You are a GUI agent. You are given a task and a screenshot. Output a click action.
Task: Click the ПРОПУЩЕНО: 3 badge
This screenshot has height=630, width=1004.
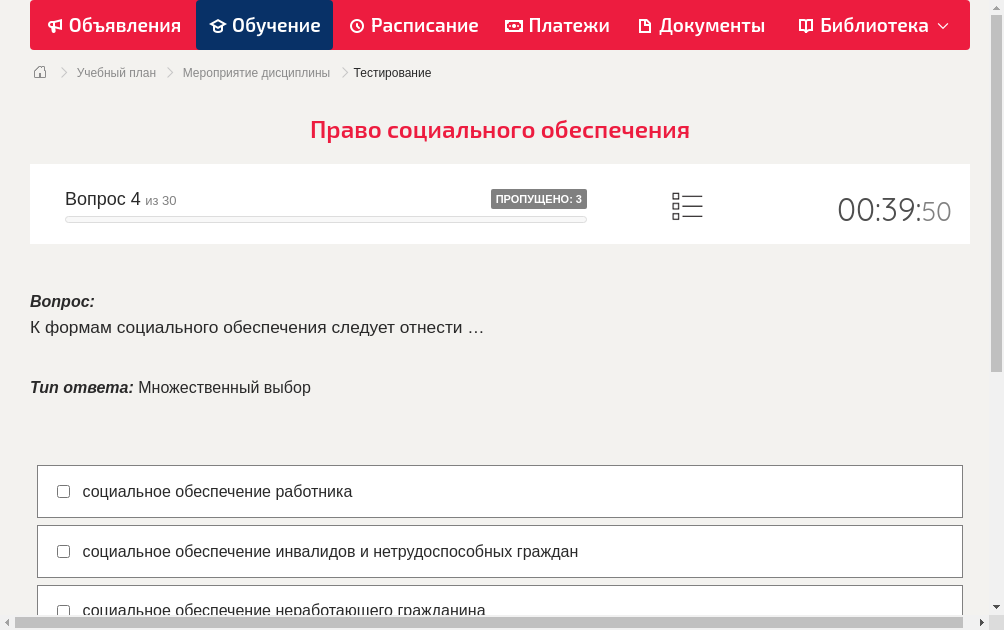coord(540,199)
